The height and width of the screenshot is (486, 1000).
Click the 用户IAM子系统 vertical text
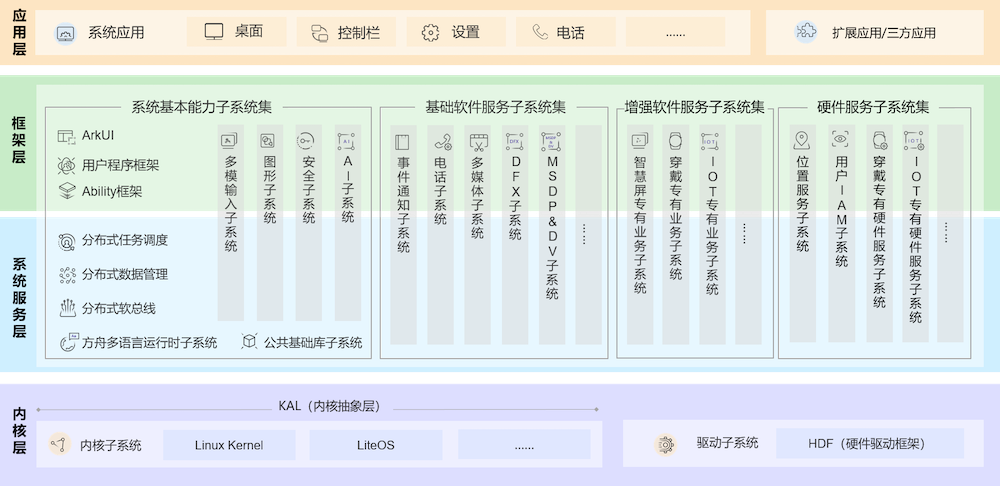[842, 210]
